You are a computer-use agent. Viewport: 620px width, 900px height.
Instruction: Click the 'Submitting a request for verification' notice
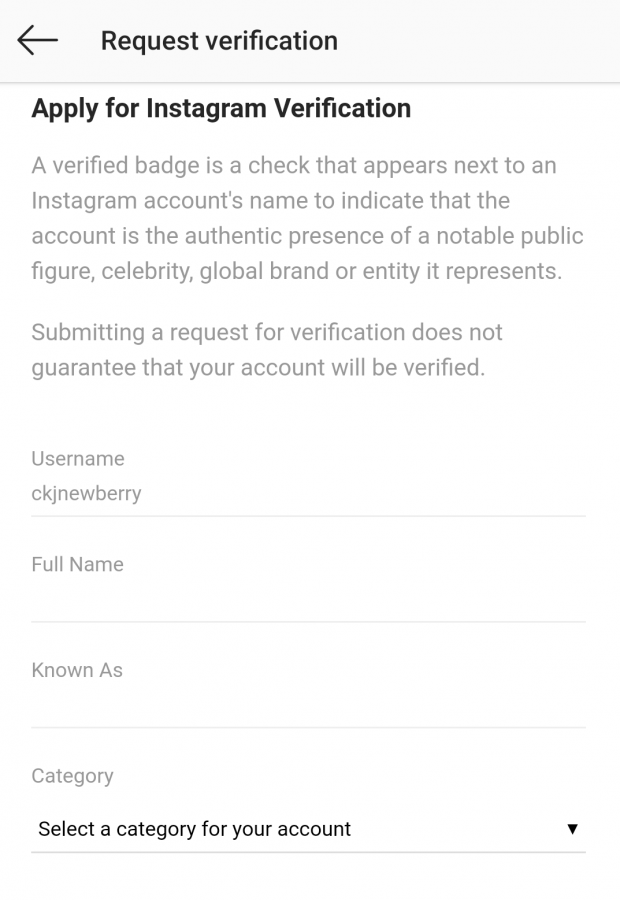[x=267, y=349]
